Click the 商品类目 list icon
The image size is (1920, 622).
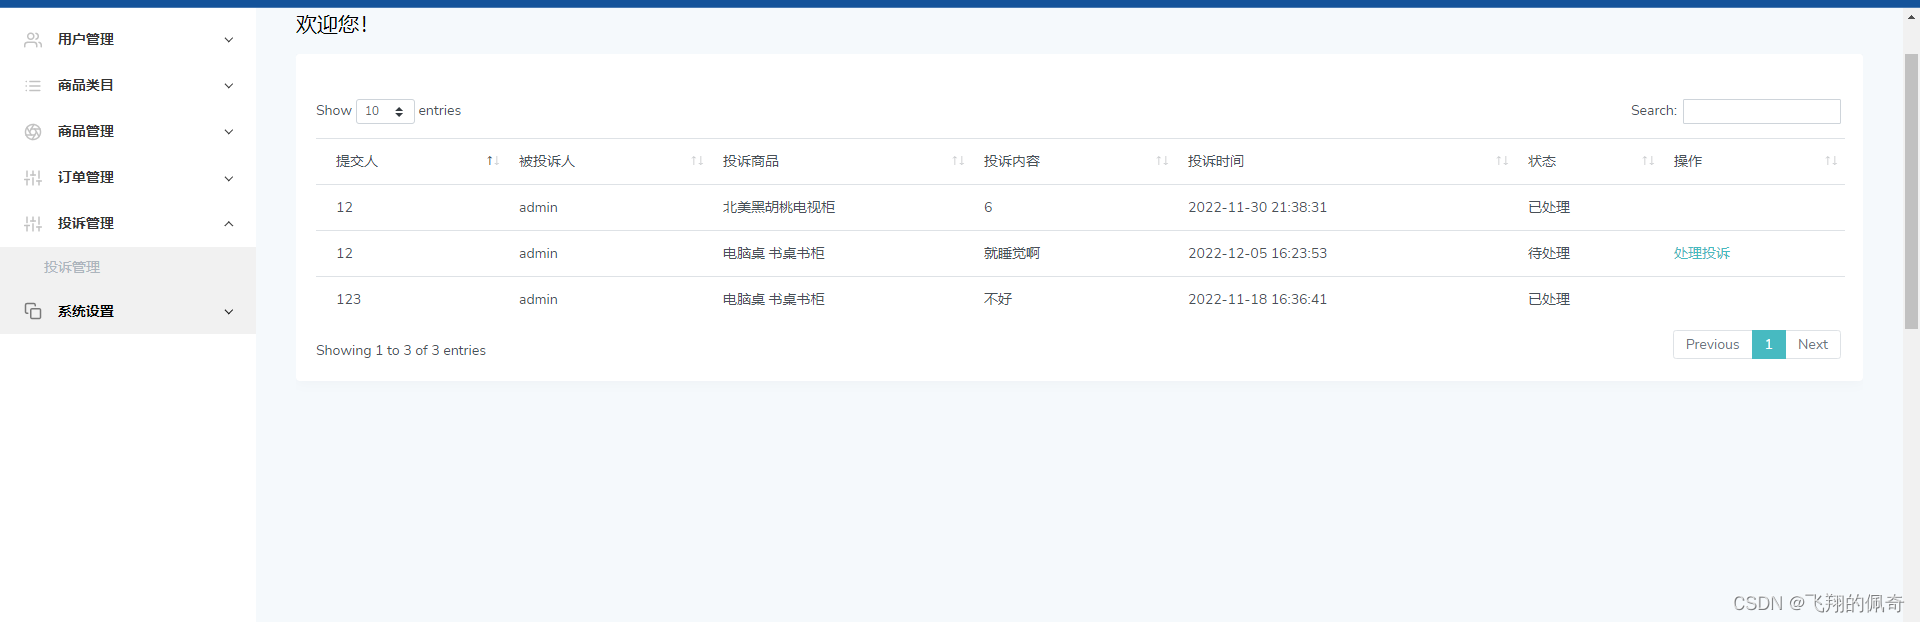pyautogui.click(x=33, y=86)
